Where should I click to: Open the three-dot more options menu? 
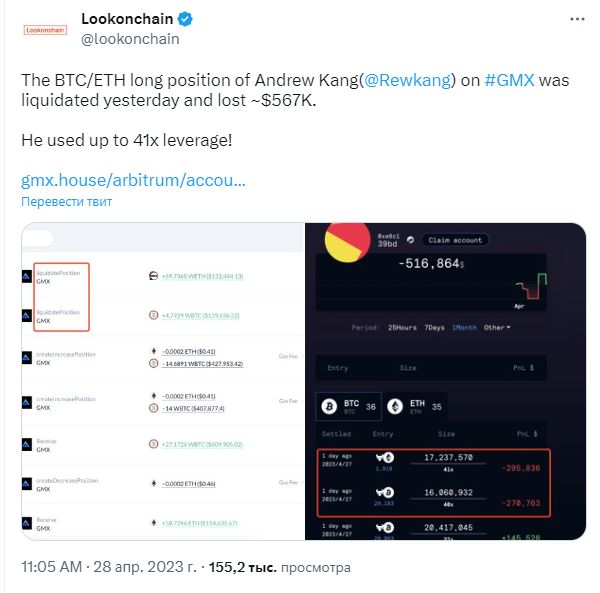[x=577, y=19]
